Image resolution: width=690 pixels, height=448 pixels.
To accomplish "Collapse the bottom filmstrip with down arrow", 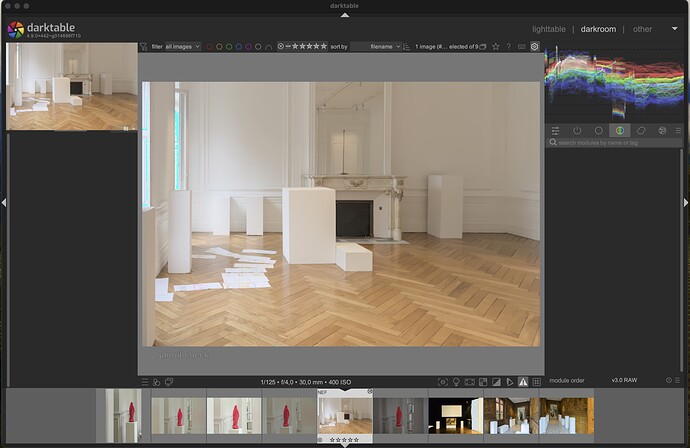I will tap(345, 445).
